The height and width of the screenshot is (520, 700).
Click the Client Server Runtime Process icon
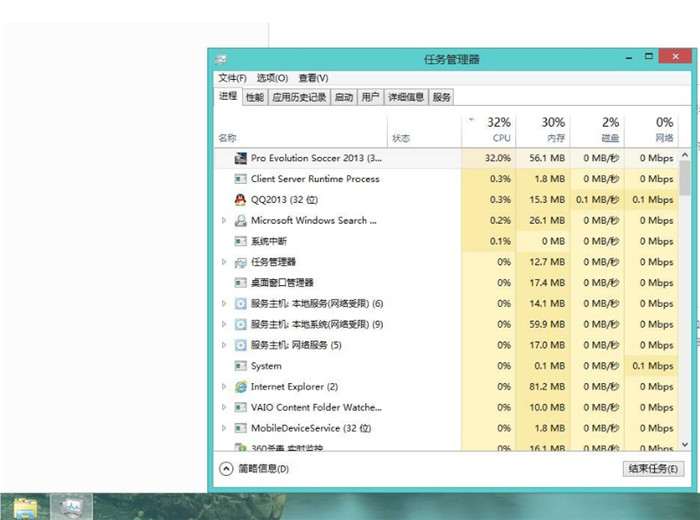pyautogui.click(x=240, y=179)
